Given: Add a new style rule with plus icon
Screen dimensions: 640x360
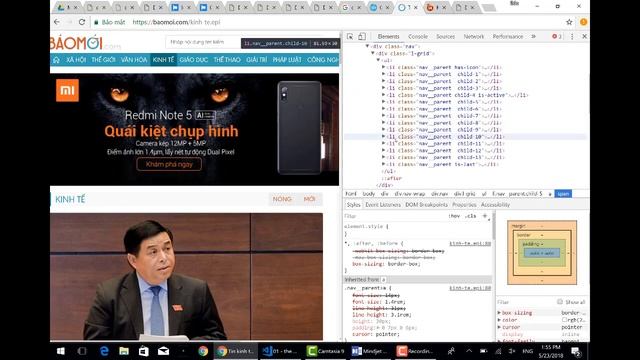Looking at the screenshot, I should 485,216.
